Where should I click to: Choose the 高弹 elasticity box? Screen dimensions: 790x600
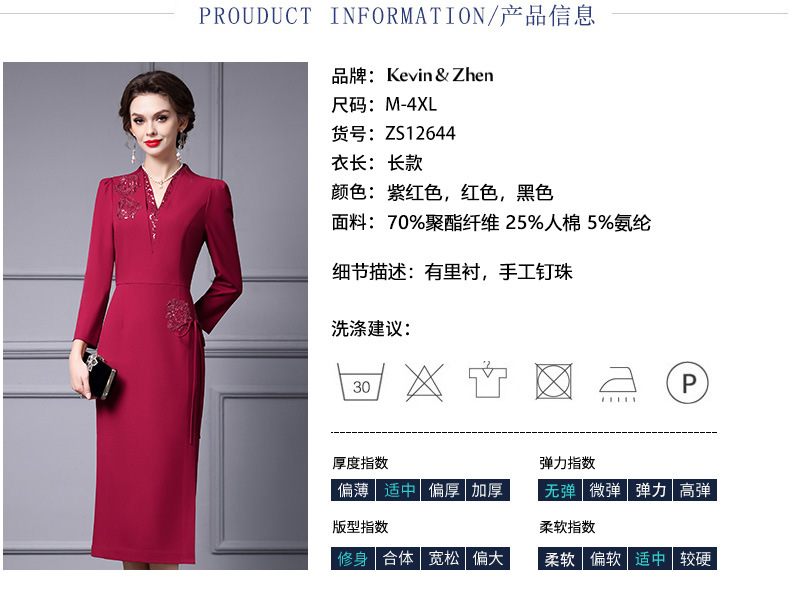695,490
